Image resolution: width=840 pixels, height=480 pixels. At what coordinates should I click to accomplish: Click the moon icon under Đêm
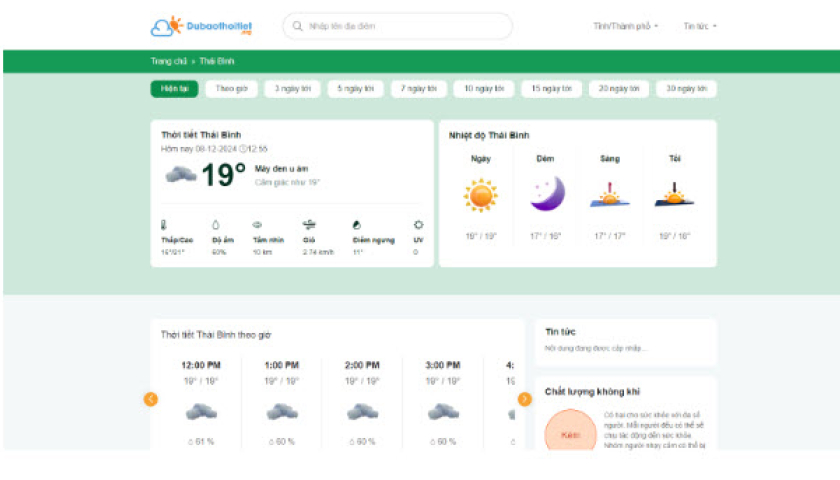pos(546,193)
